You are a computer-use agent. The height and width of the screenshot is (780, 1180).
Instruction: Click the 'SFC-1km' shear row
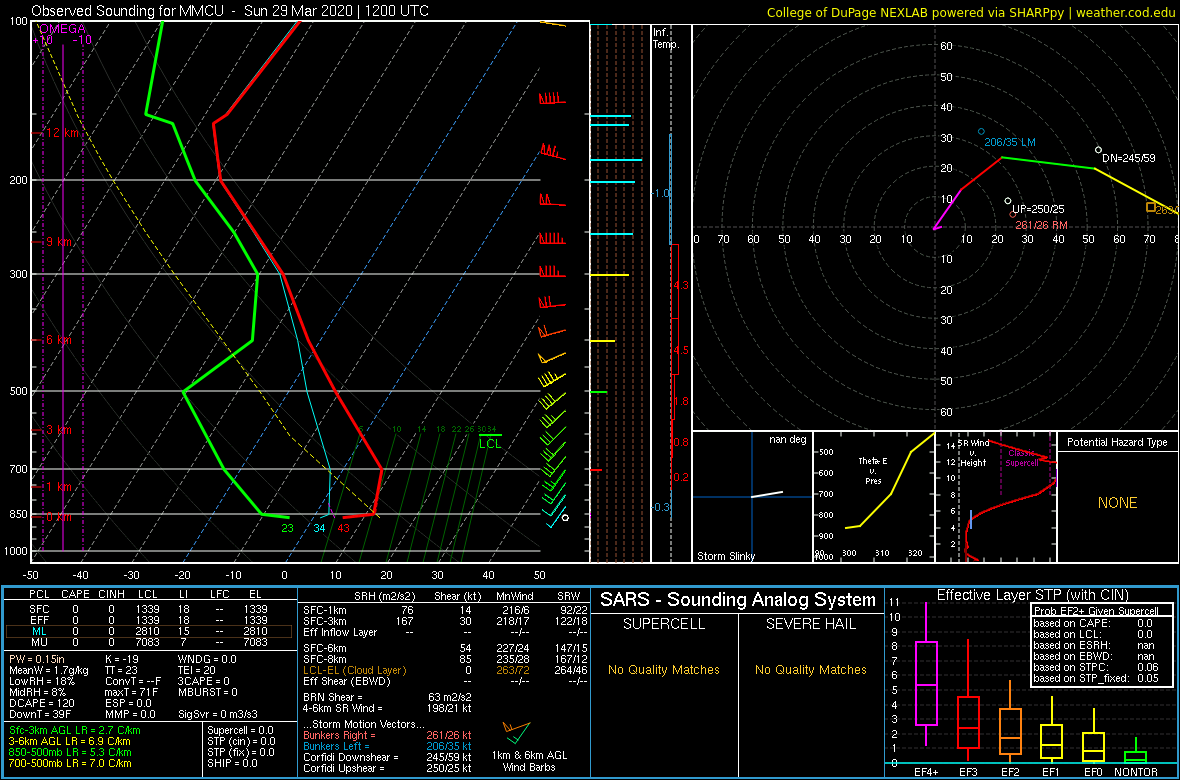[x=443, y=610]
